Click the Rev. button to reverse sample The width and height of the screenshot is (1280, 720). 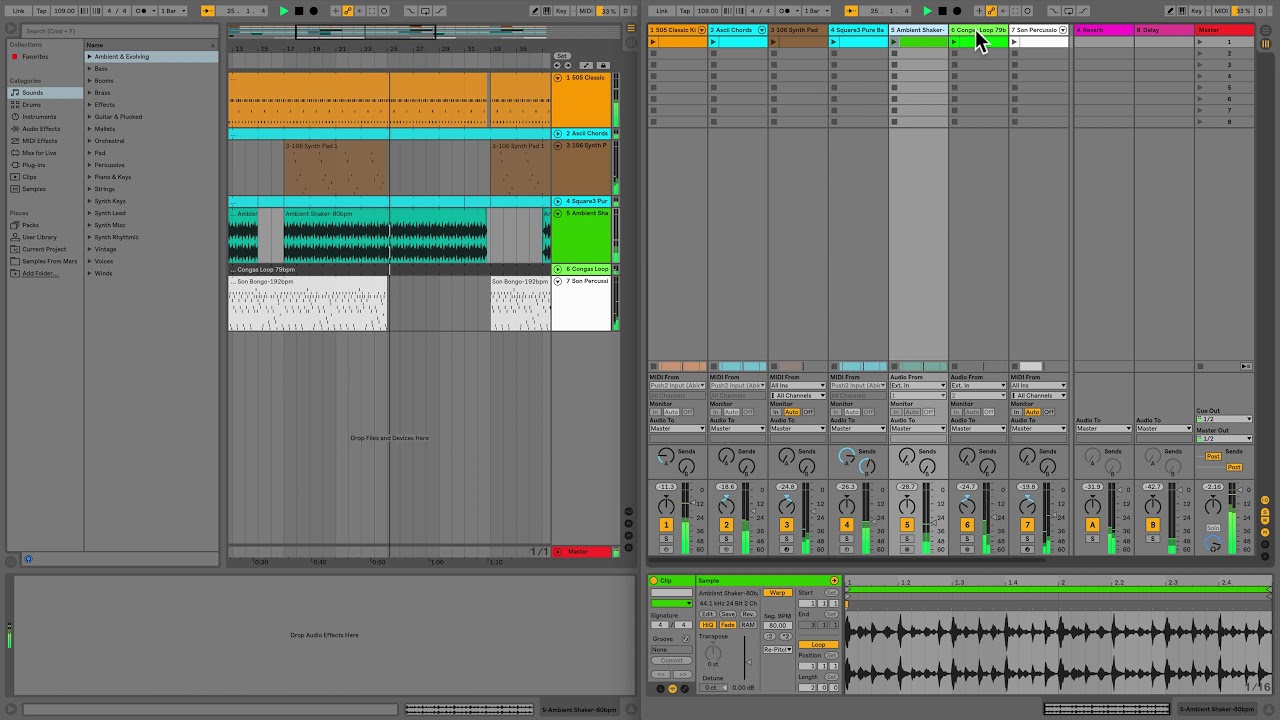pos(748,614)
